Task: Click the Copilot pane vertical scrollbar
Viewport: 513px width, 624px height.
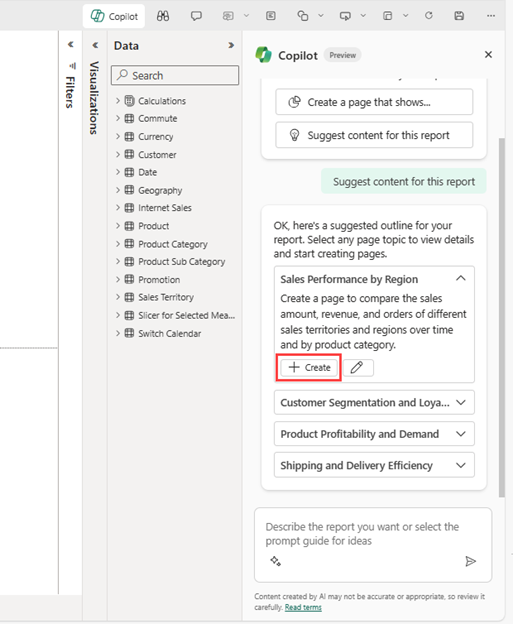Action: 502,317
